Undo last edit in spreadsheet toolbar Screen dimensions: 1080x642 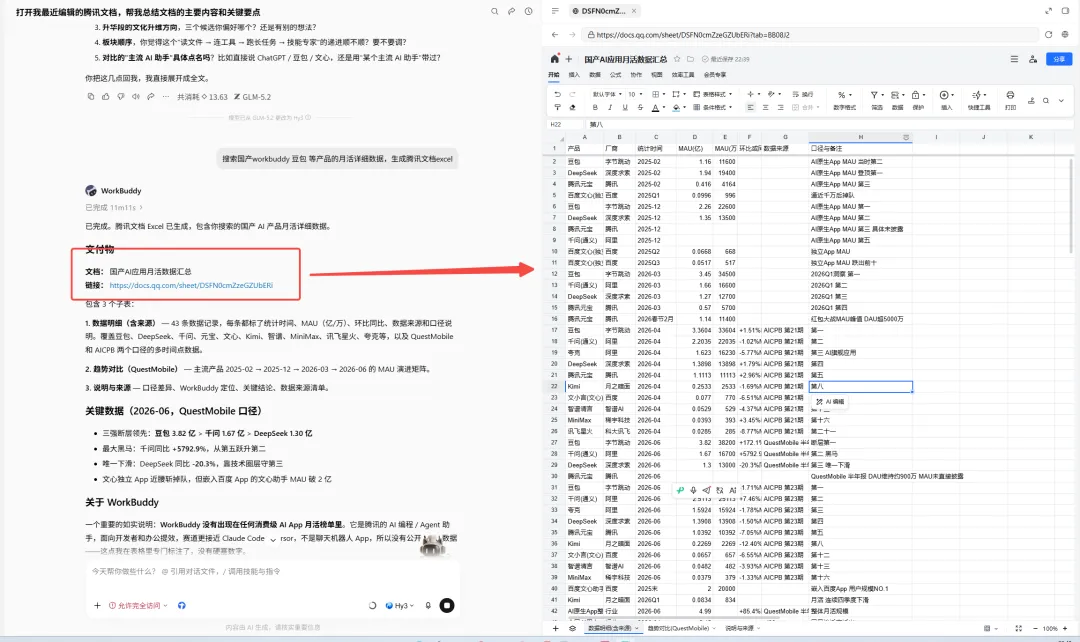click(x=557, y=94)
